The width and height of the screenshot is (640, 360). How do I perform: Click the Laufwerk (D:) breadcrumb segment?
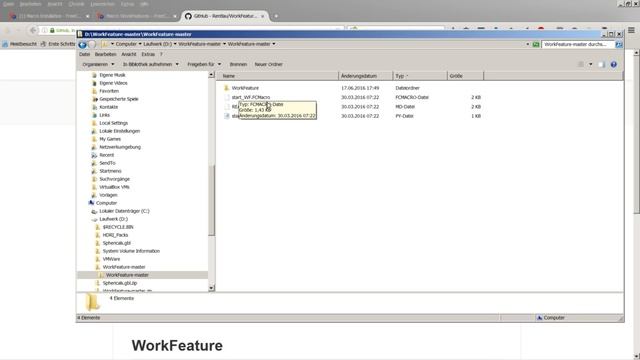tap(158, 44)
